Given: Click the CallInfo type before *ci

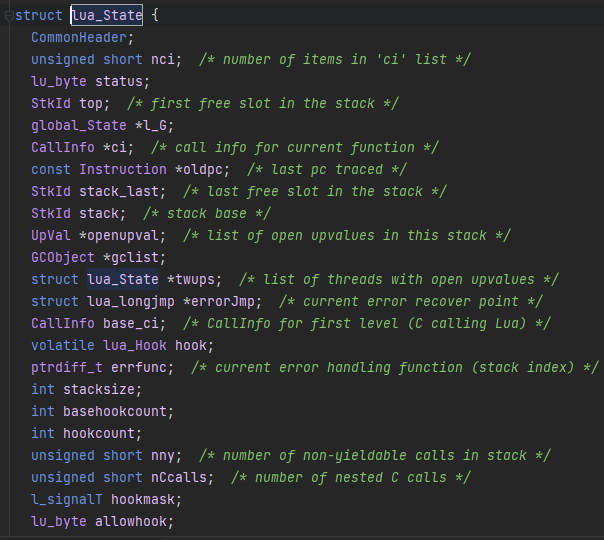Looking at the screenshot, I should [x=63, y=148].
